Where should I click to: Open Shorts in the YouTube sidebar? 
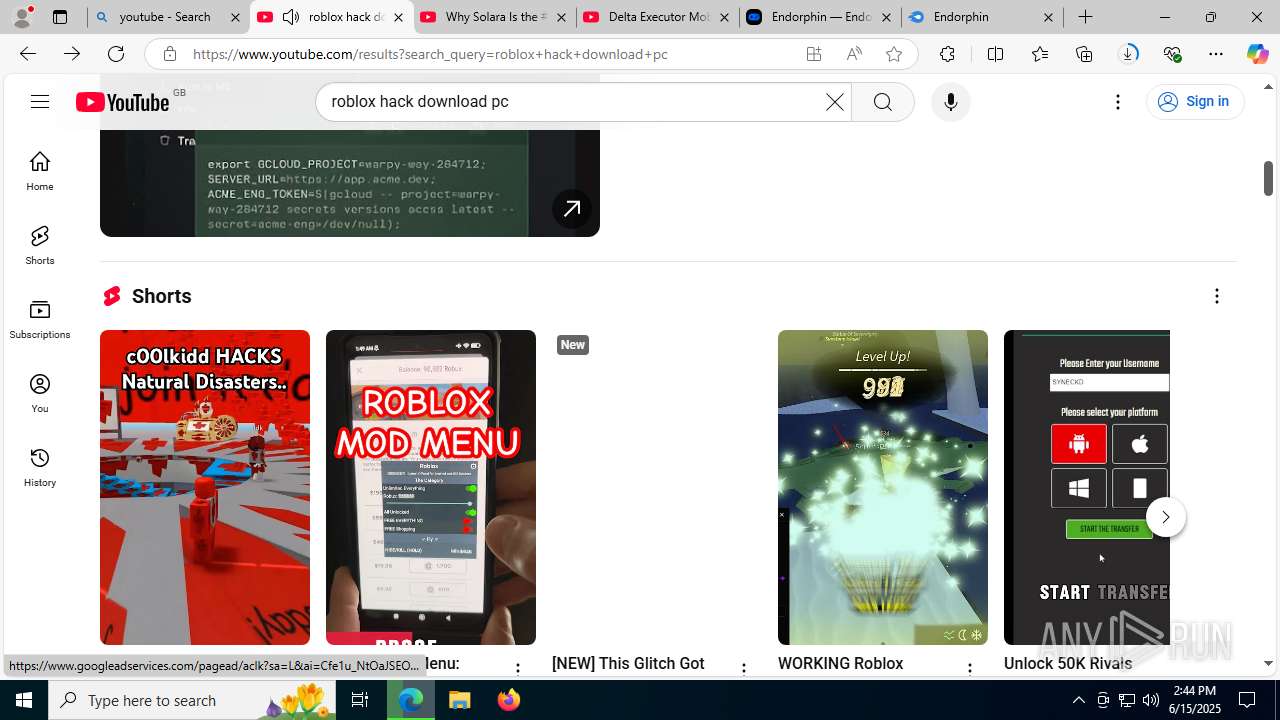(x=40, y=245)
